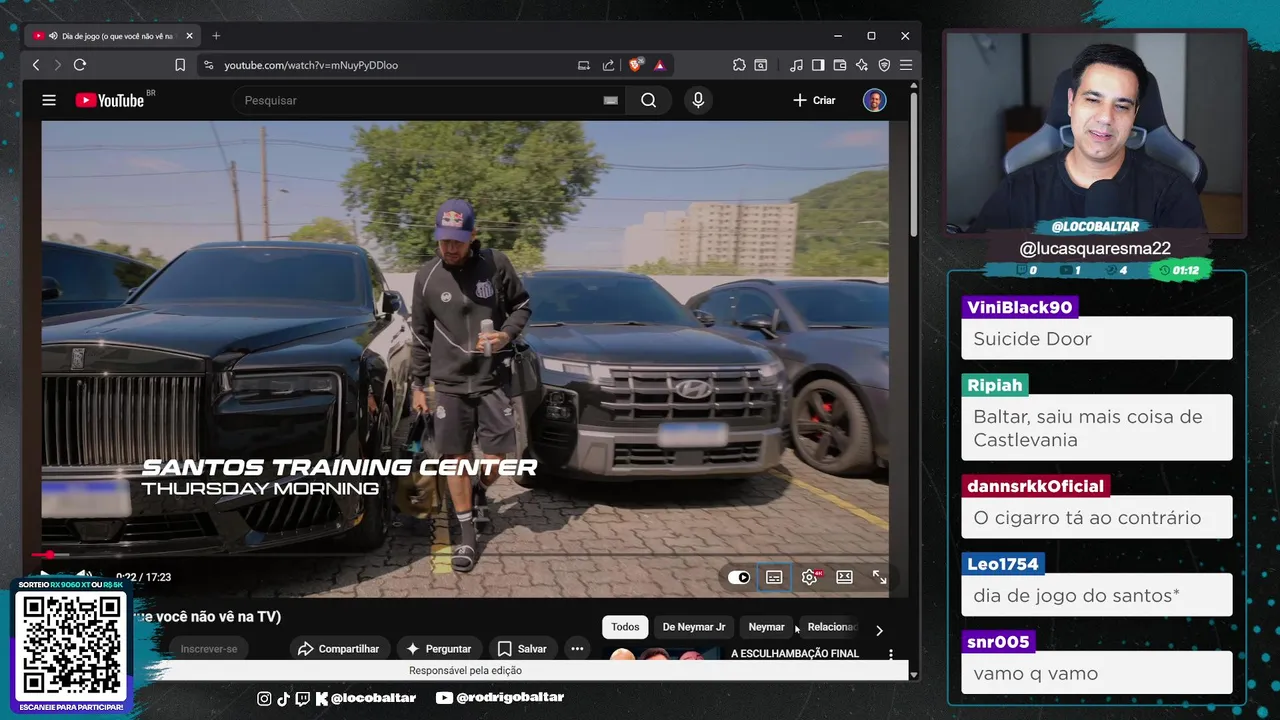Screen dimensions: 1280x720
Task: Toggle subtitles on the video player
Action: pyautogui.click(x=774, y=577)
